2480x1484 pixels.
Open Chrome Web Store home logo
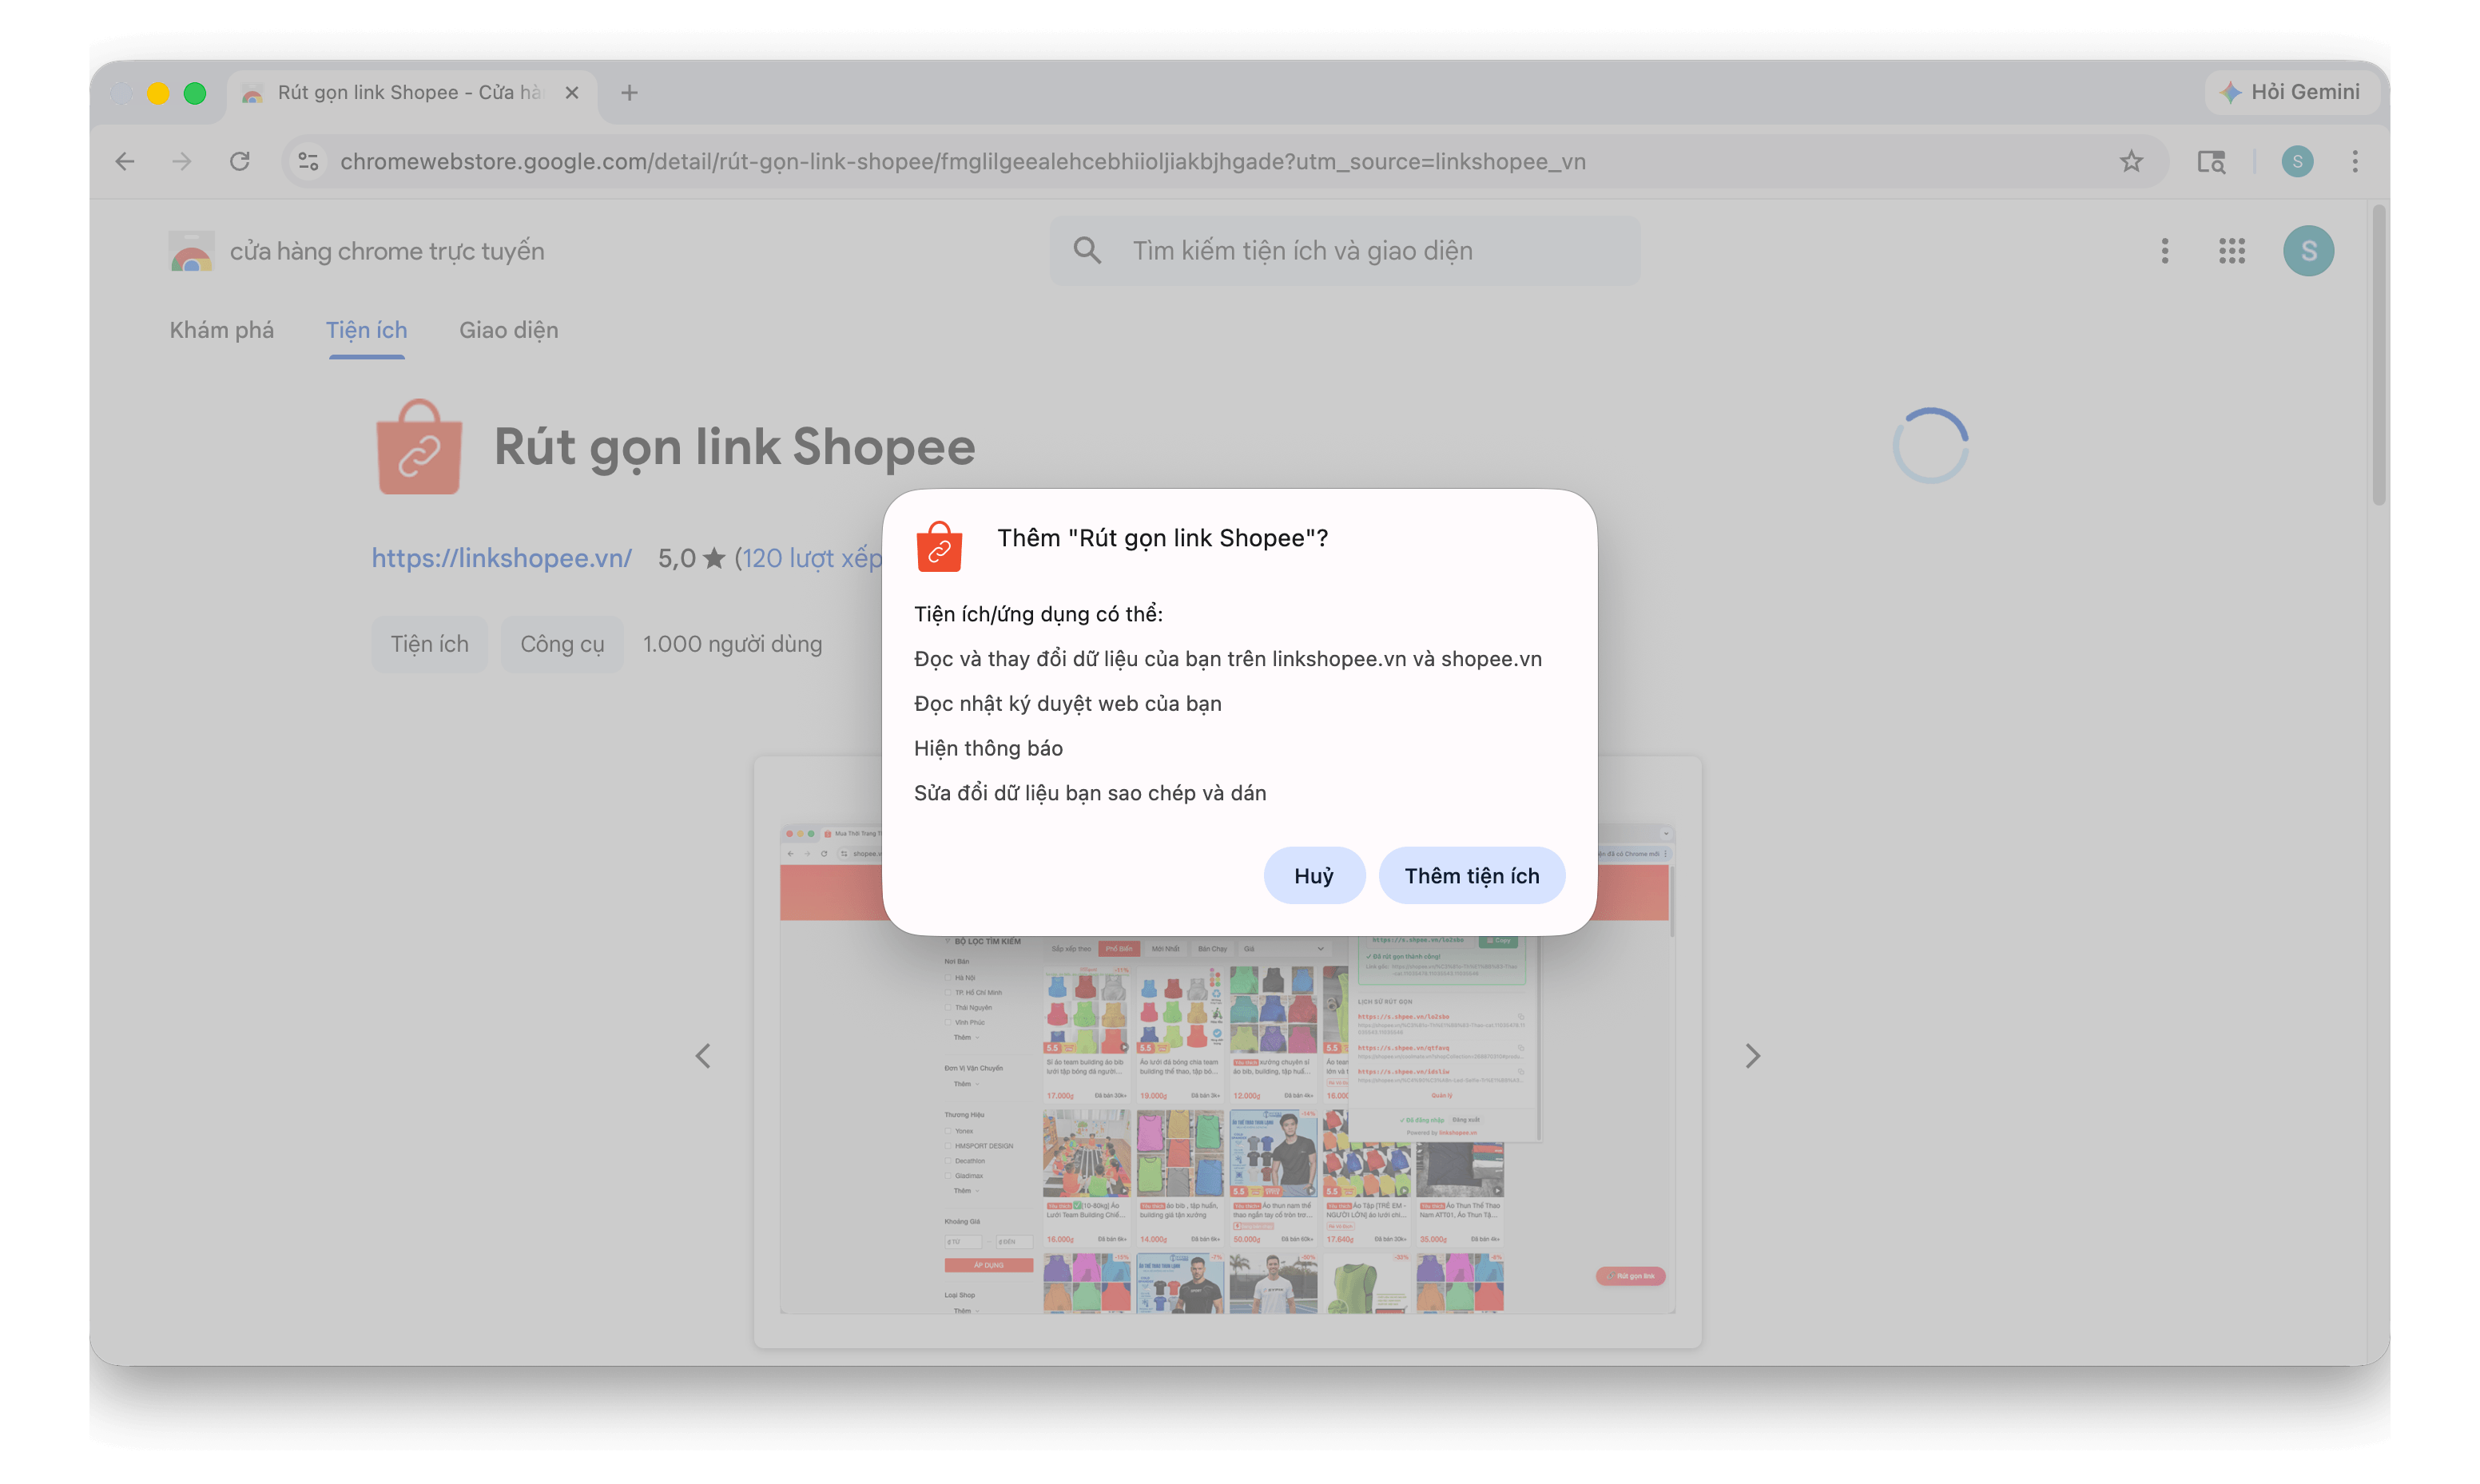coord(191,251)
